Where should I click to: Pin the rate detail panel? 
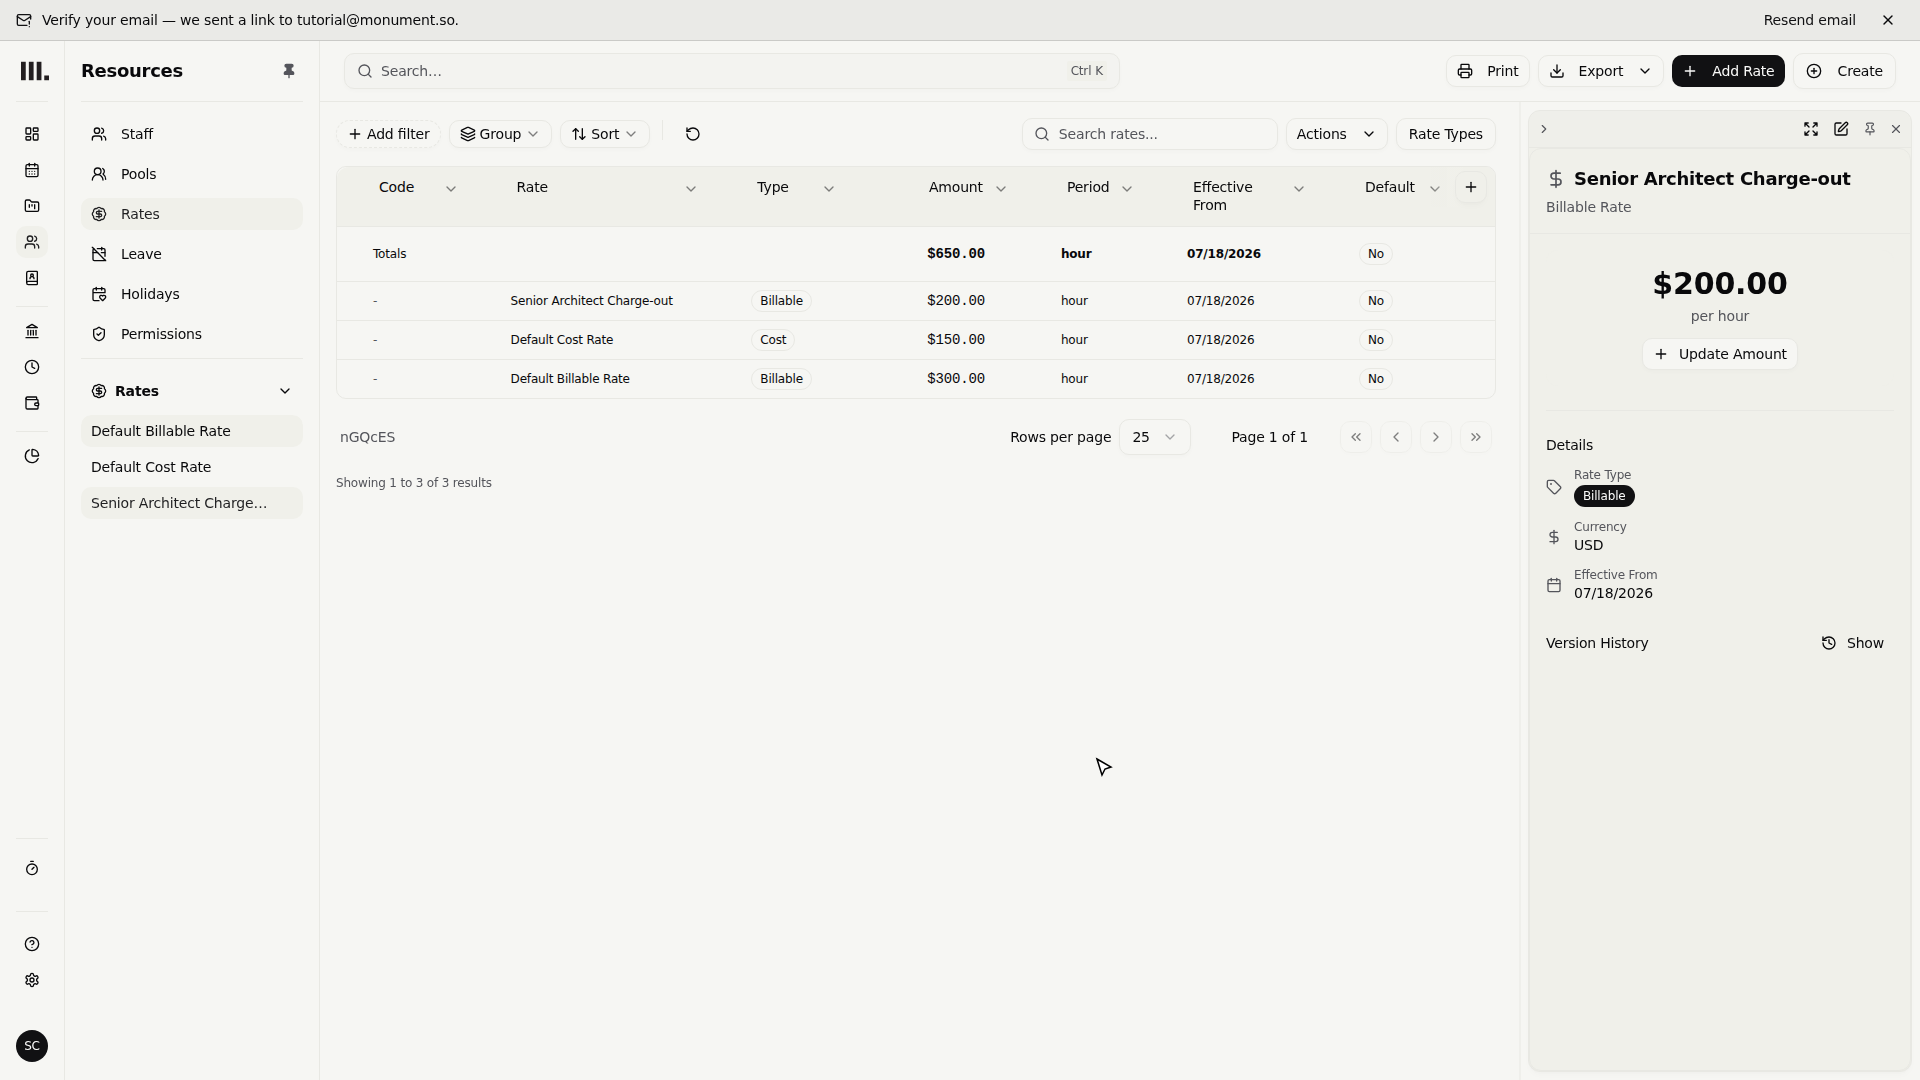[x=1870, y=129]
